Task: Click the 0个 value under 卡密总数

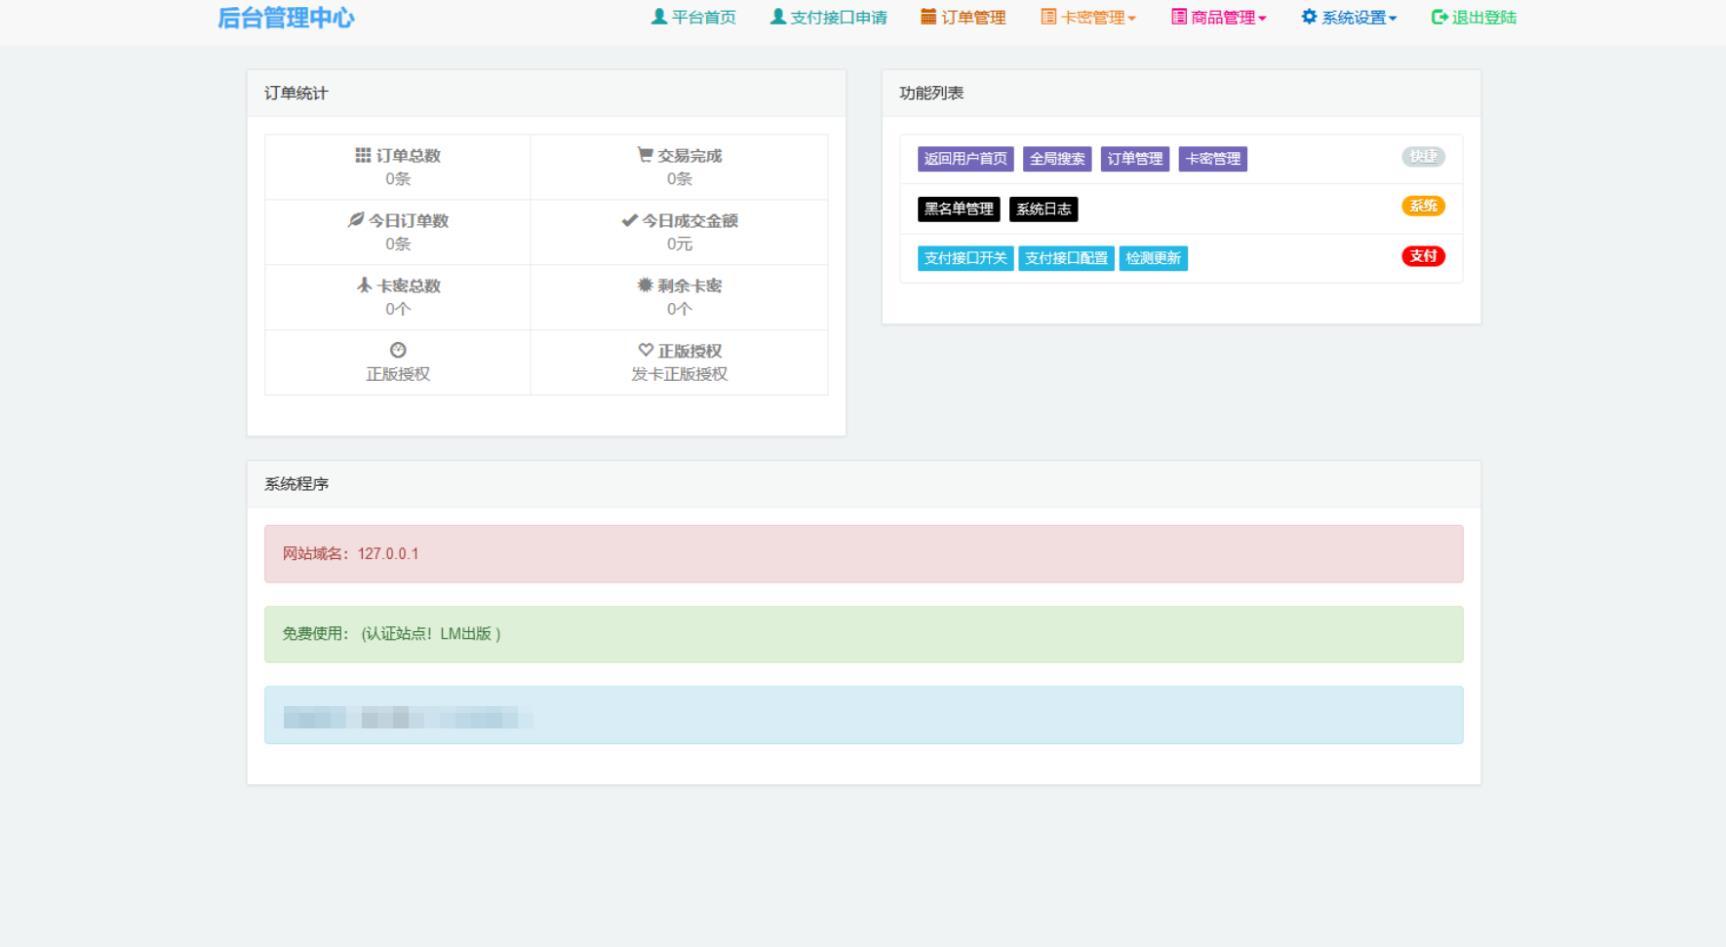Action: coord(398,309)
